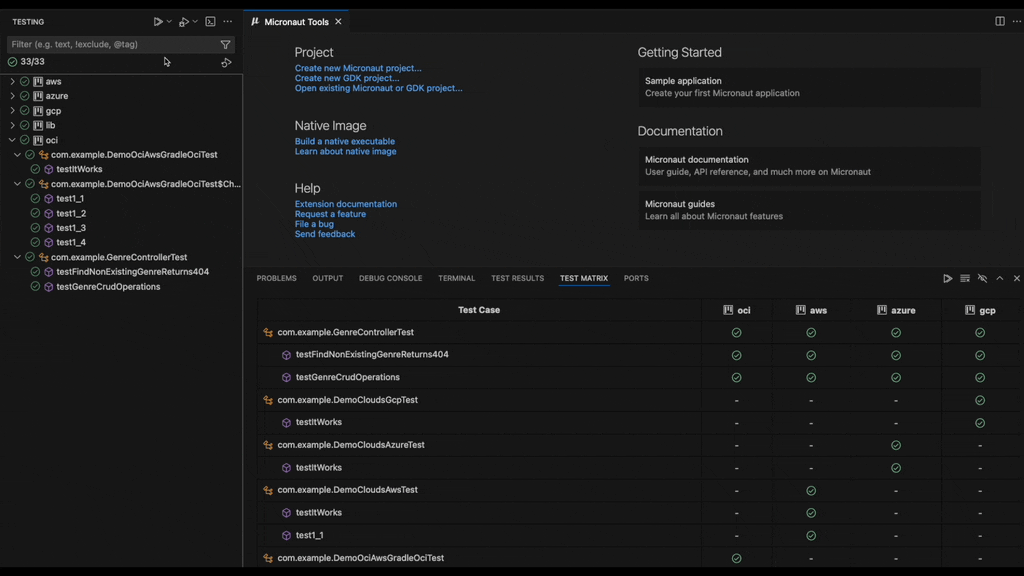Run tests from the Test Matrix panel toolbar
The image size is (1024, 576).
948,279
